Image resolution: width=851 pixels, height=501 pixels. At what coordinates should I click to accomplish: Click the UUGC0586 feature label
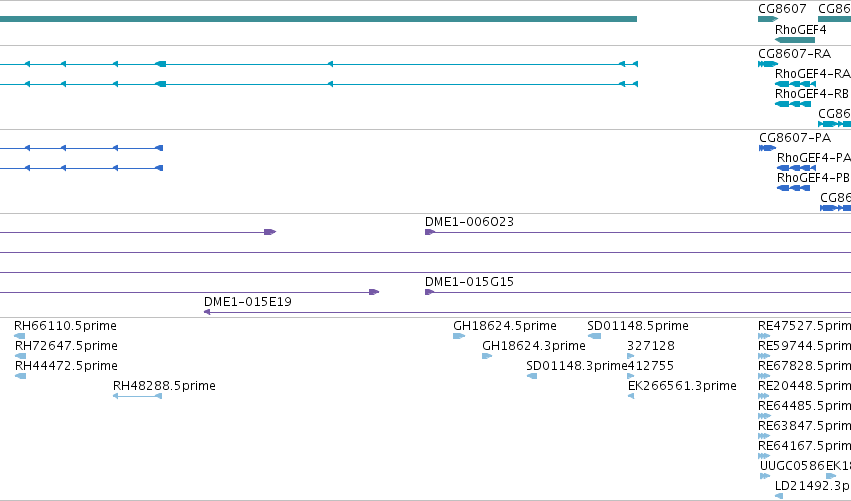pos(792,466)
